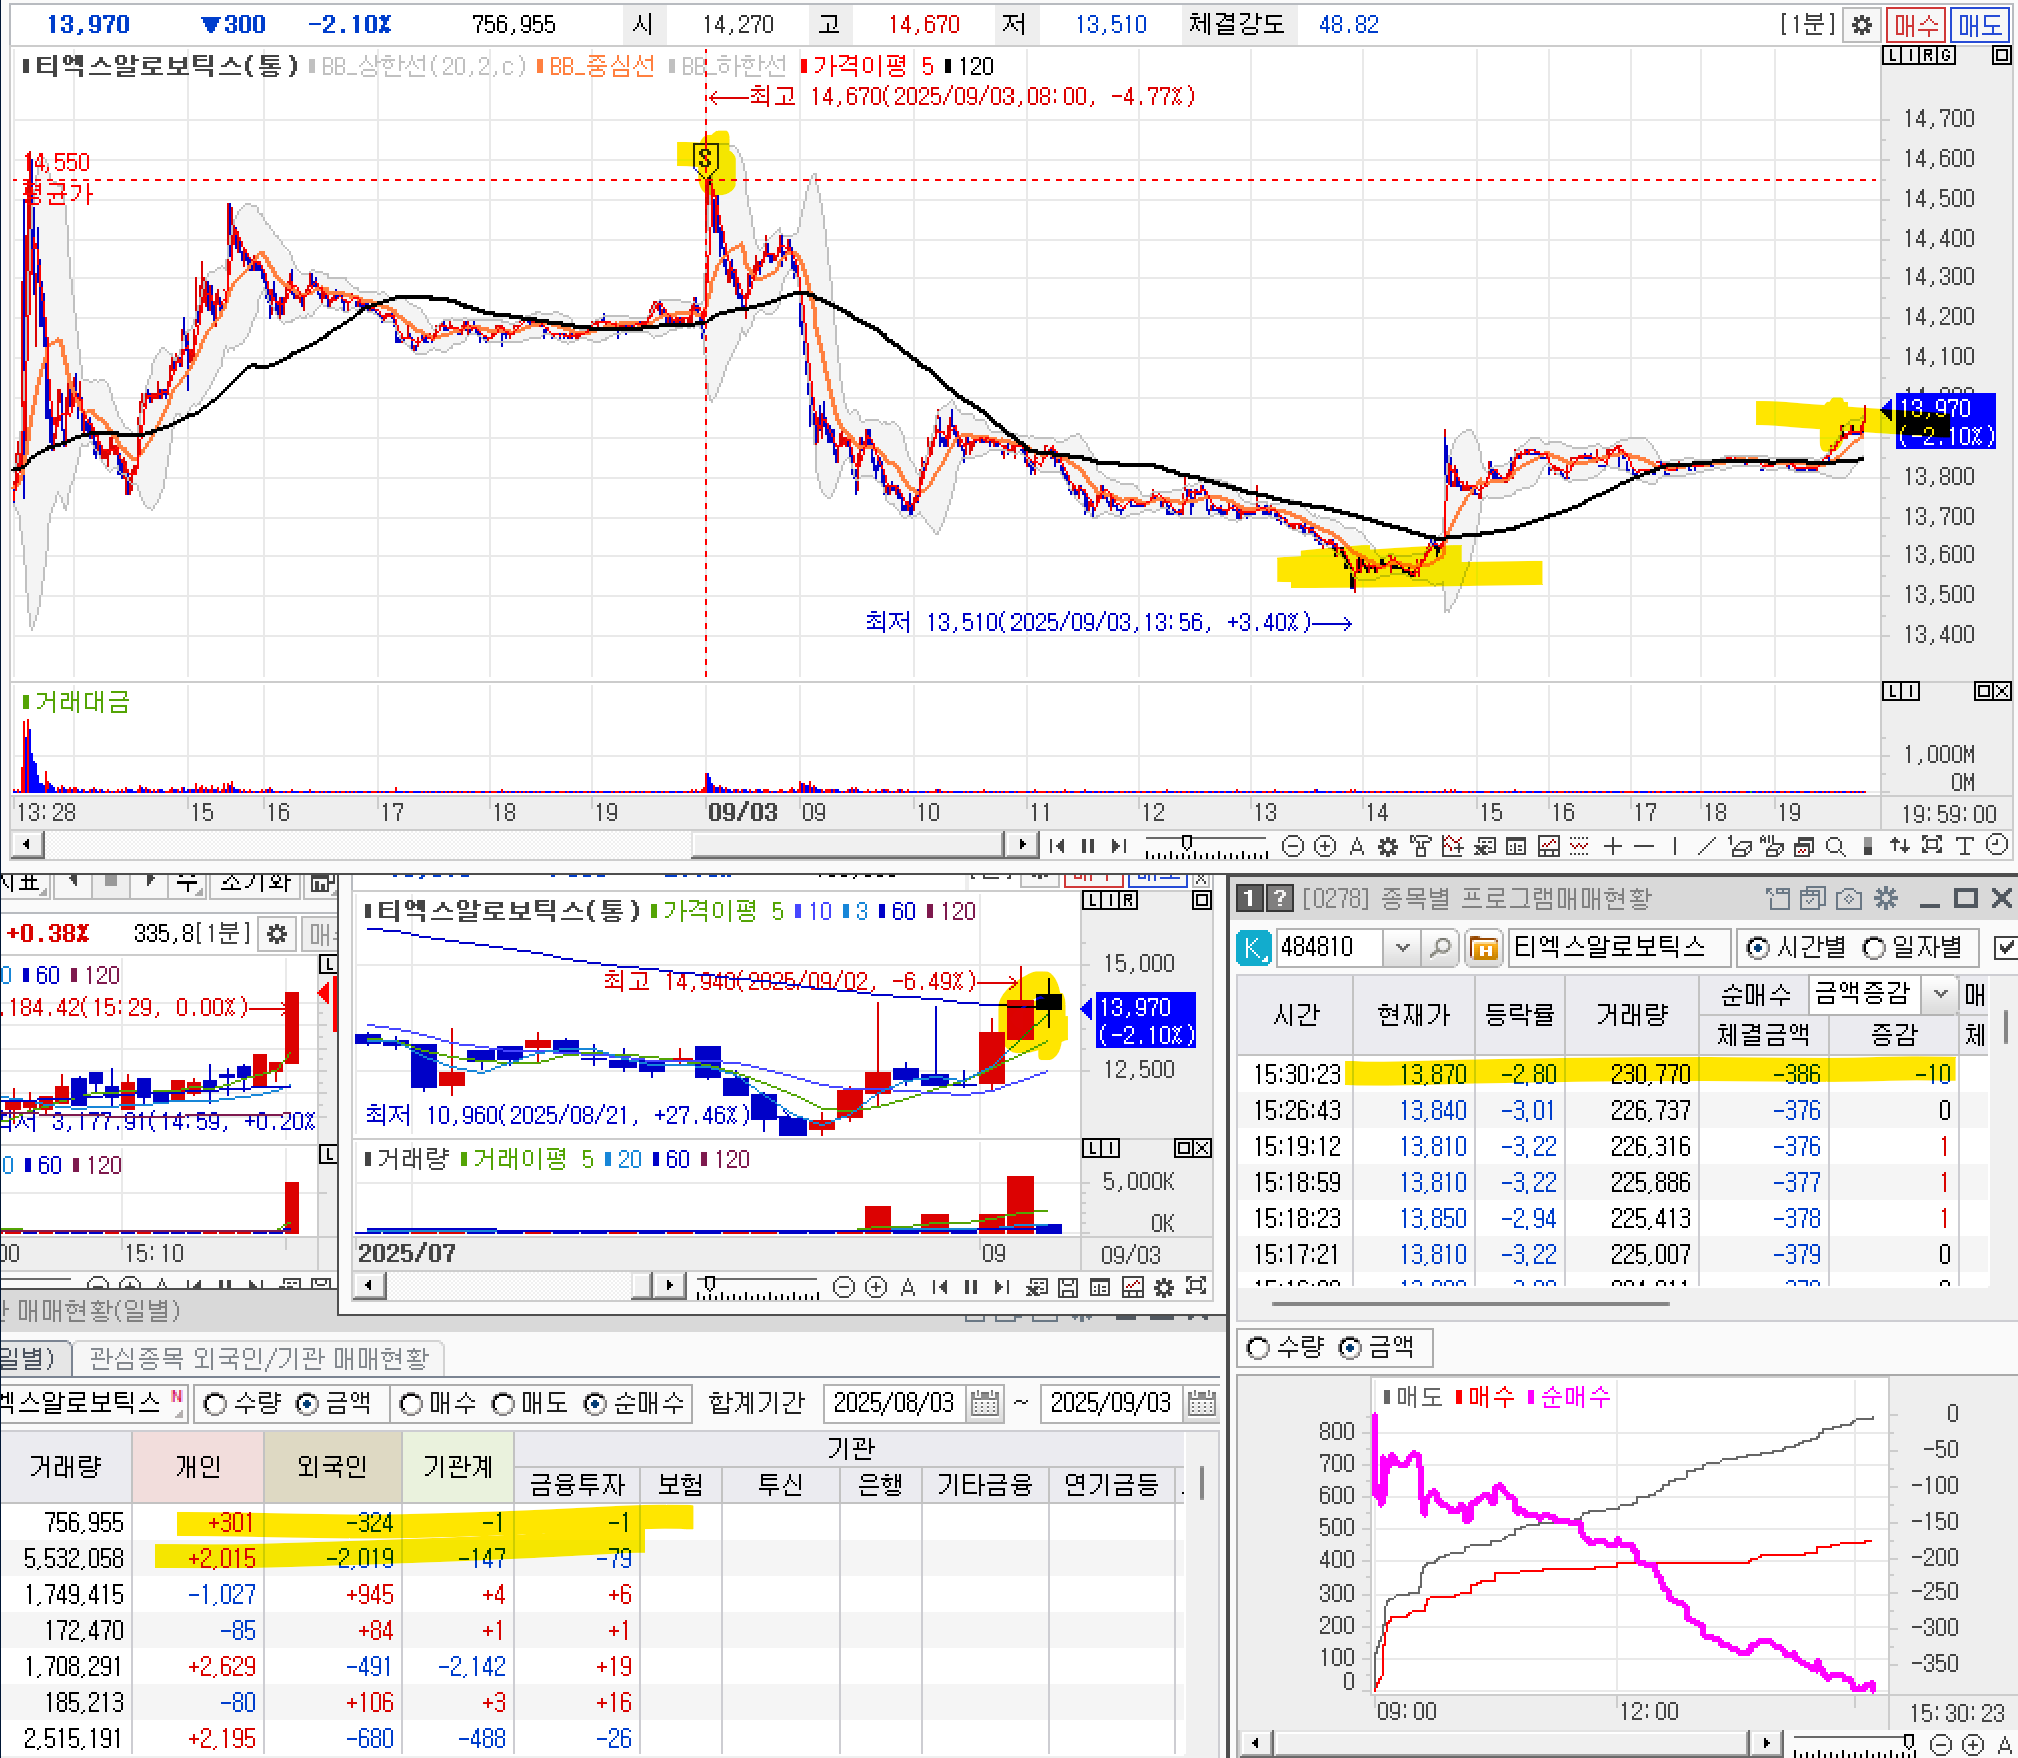2018x1758 pixels.
Task: Select the 수량 radio above net-buy graph
Action: [1259, 1348]
